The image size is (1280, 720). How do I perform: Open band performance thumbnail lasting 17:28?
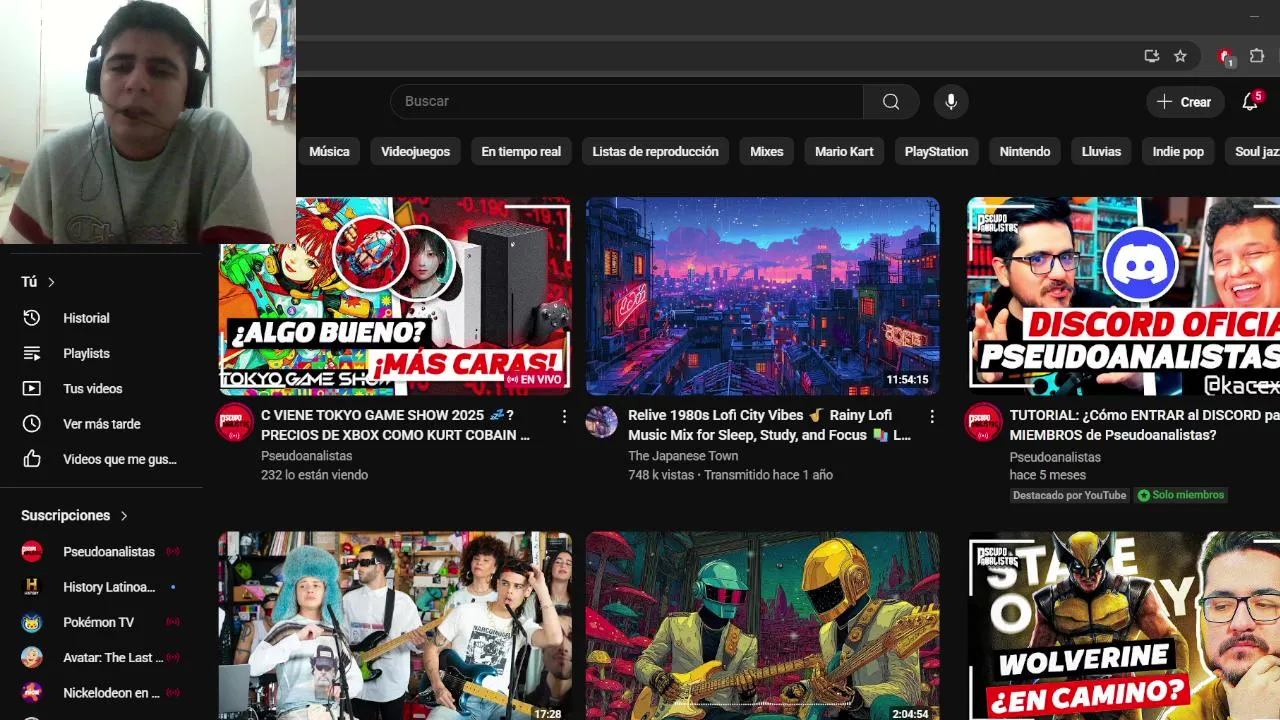[395, 626]
